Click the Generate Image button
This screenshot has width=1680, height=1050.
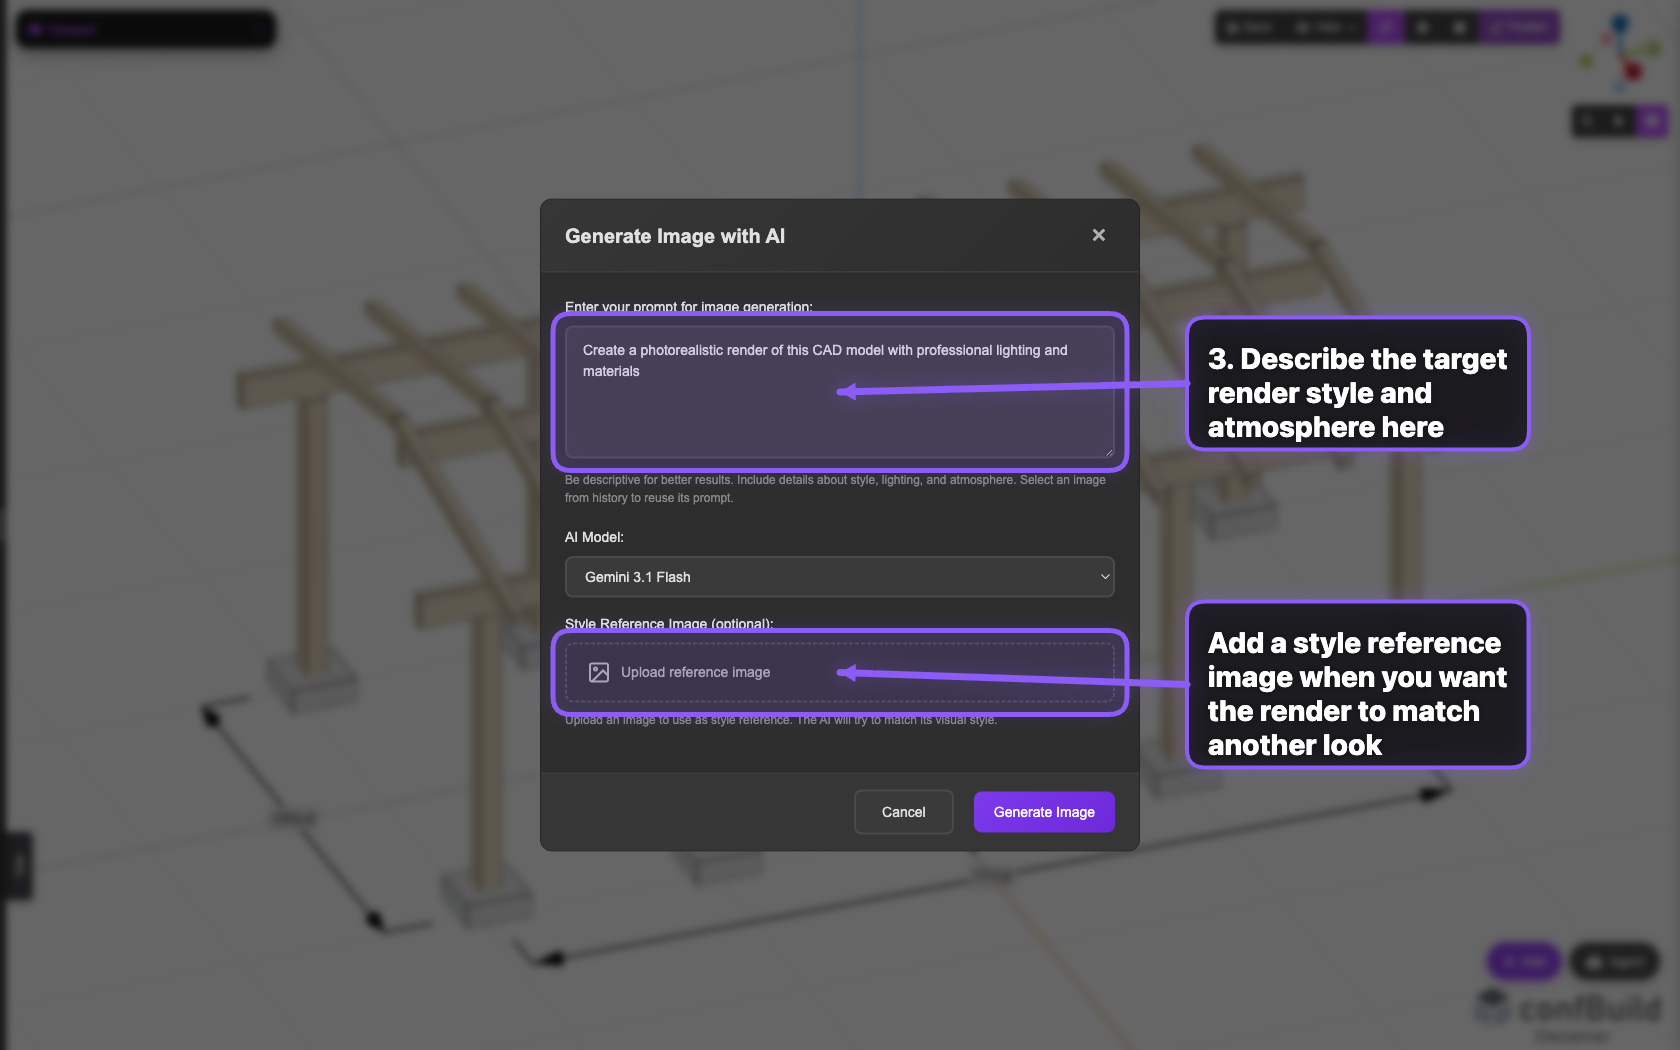pyautogui.click(x=1043, y=811)
